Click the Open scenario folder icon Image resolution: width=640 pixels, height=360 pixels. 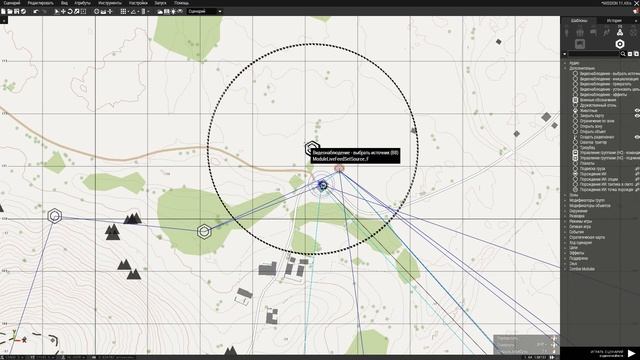click(10, 11)
